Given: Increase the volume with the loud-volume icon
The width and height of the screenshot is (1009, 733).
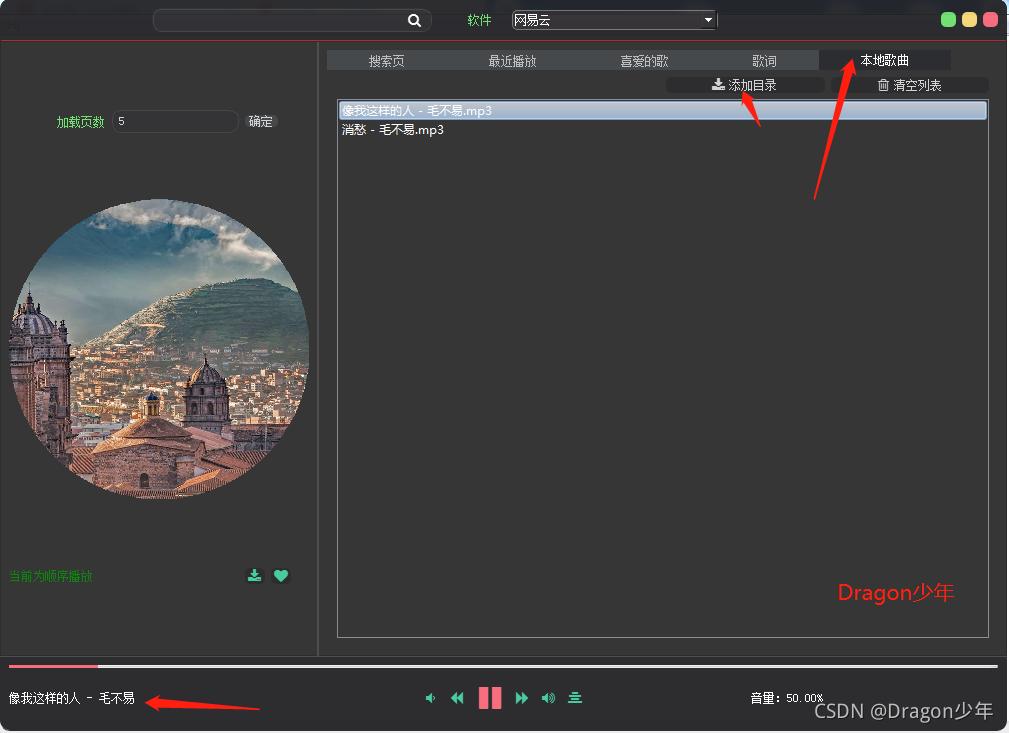Looking at the screenshot, I should pos(548,697).
